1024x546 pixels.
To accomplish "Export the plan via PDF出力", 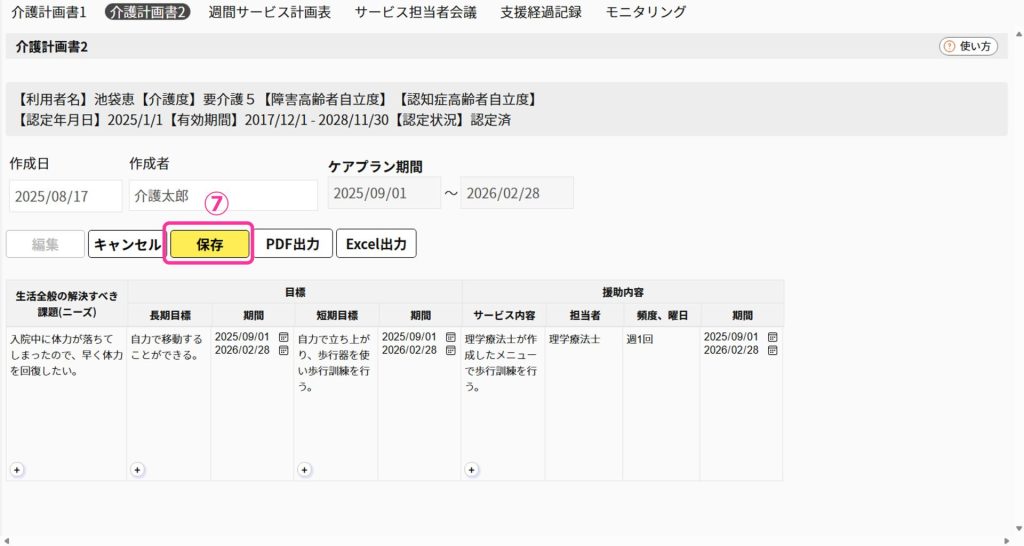I will (292, 244).
